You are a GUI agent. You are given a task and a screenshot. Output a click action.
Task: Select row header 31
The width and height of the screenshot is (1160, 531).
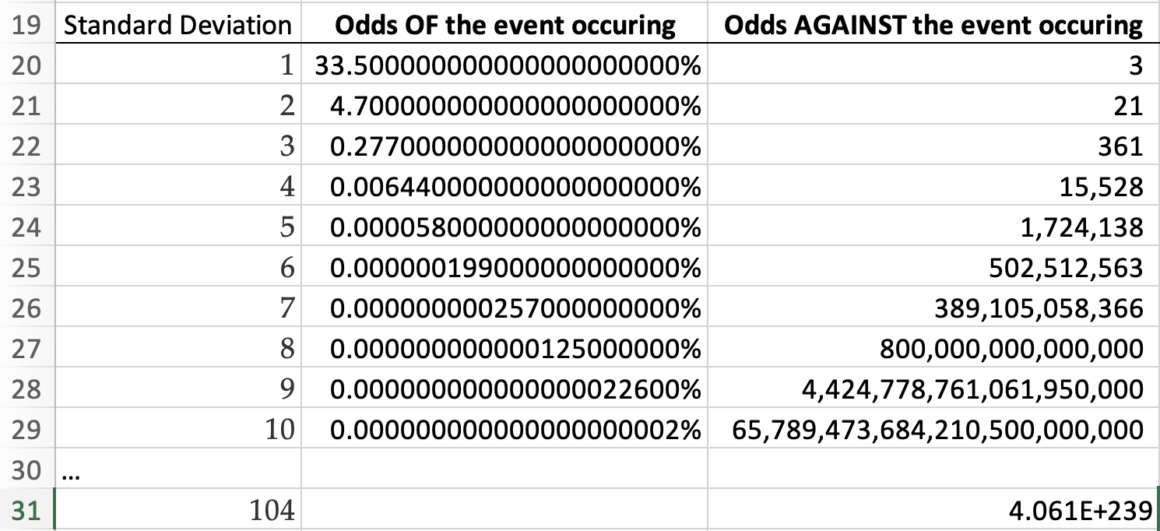tap(27, 510)
